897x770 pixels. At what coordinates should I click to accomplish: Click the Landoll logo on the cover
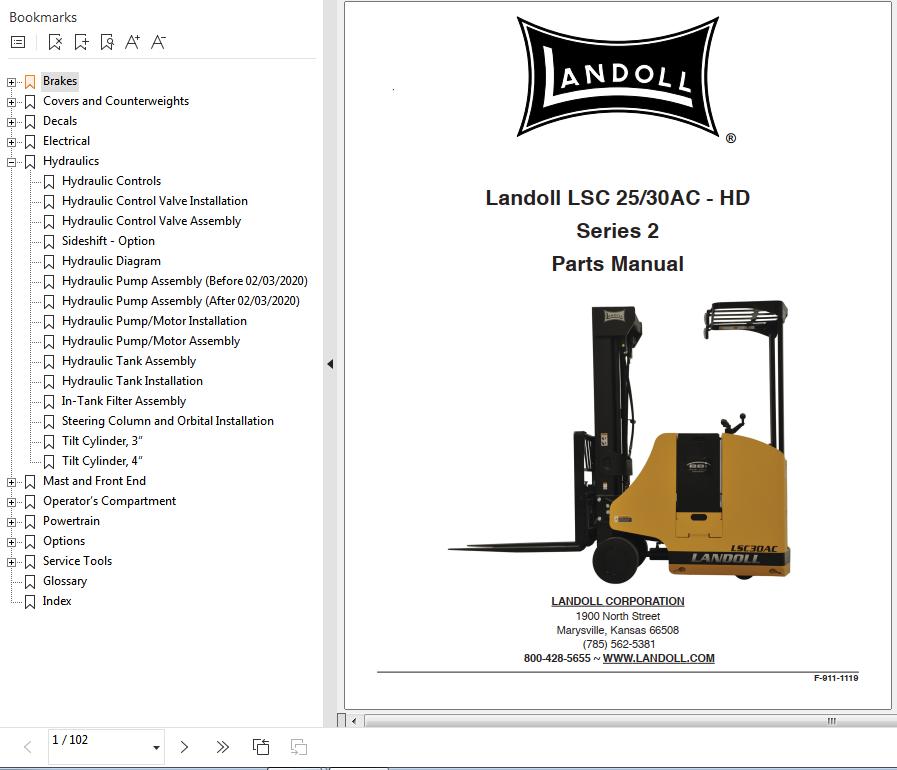click(619, 78)
